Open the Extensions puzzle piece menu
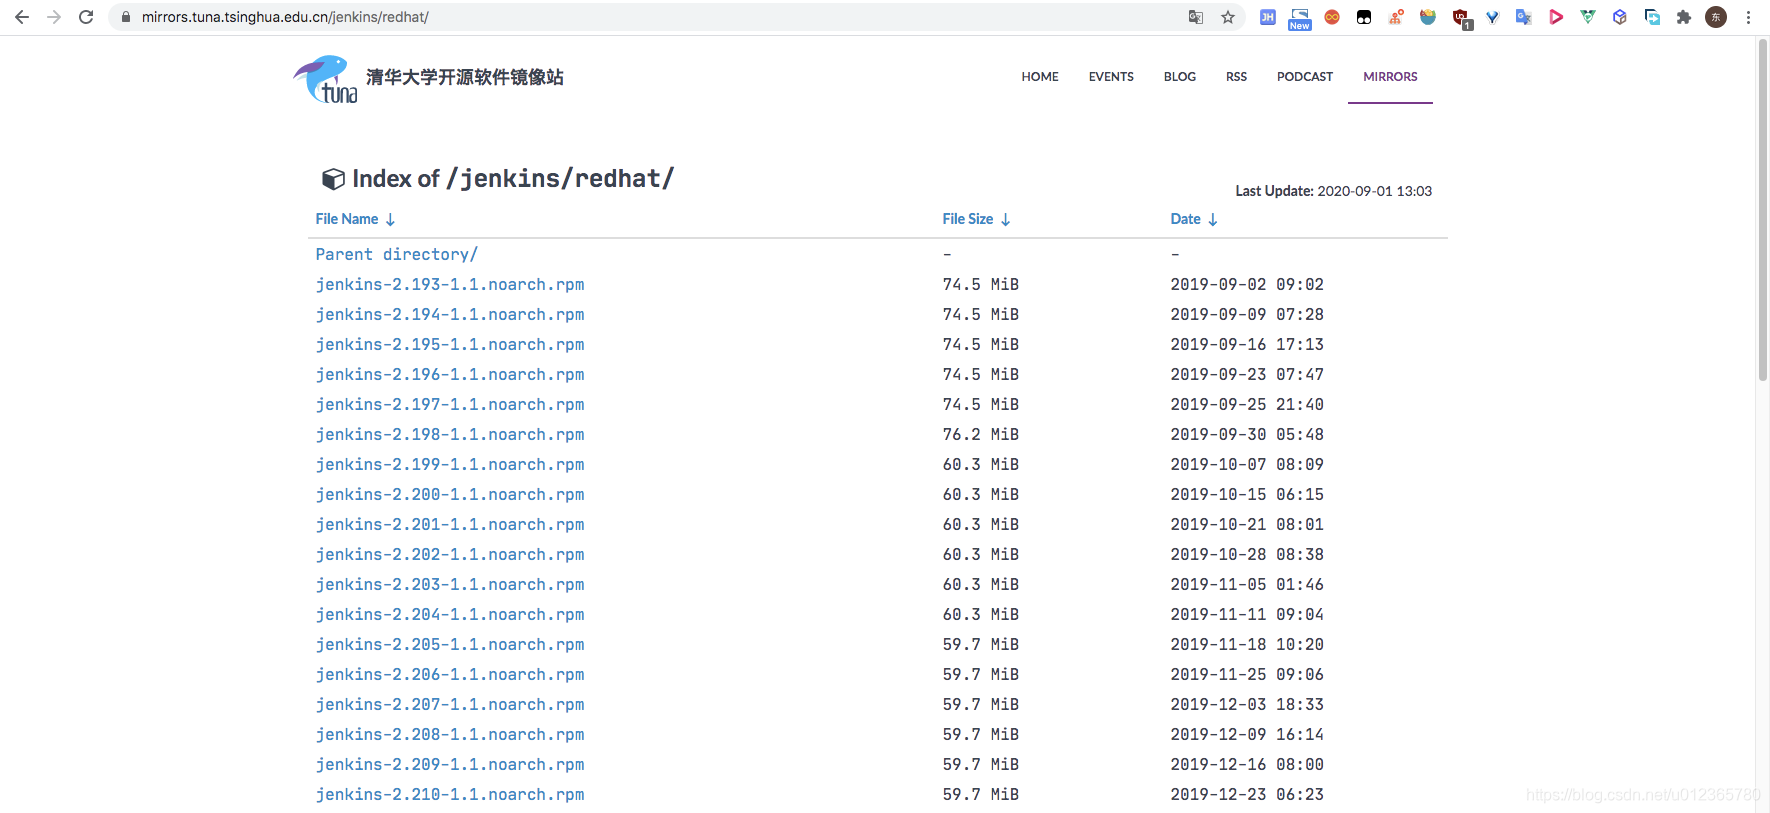This screenshot has width=1770, height=813. (1684, 17)
